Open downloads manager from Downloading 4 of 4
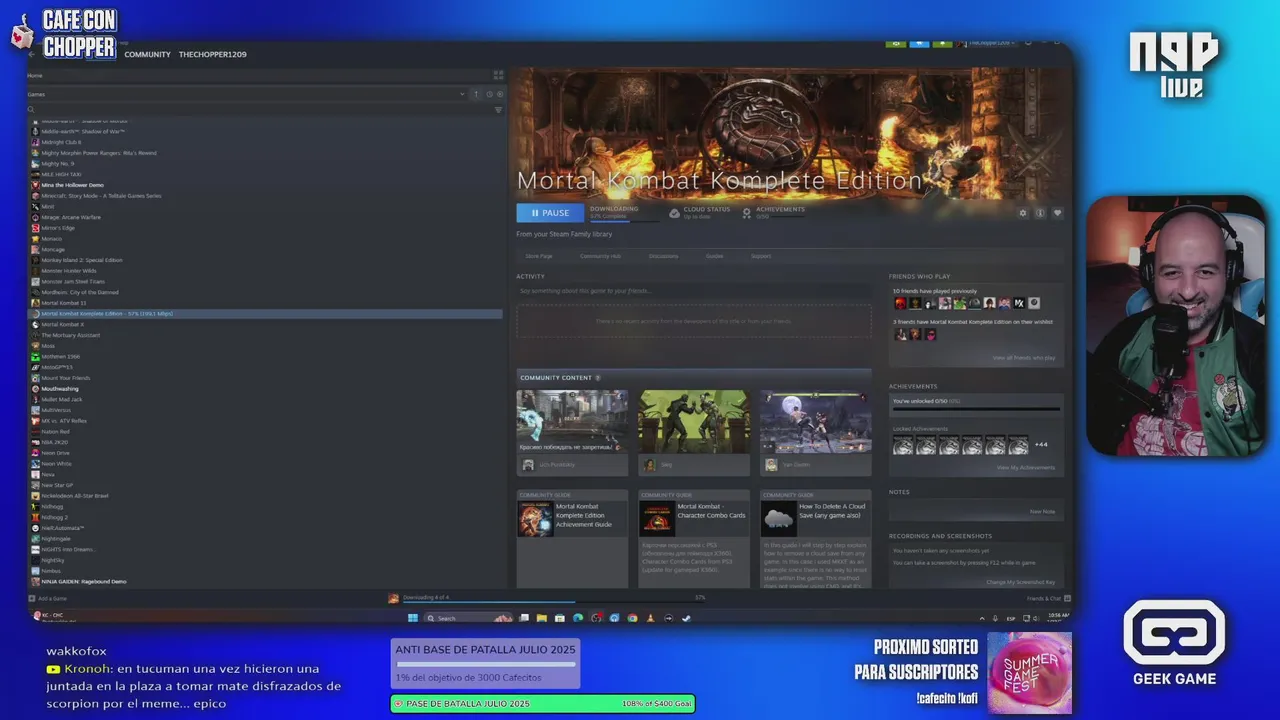This screenshot has height=720, width=1280. coord(425,597)
